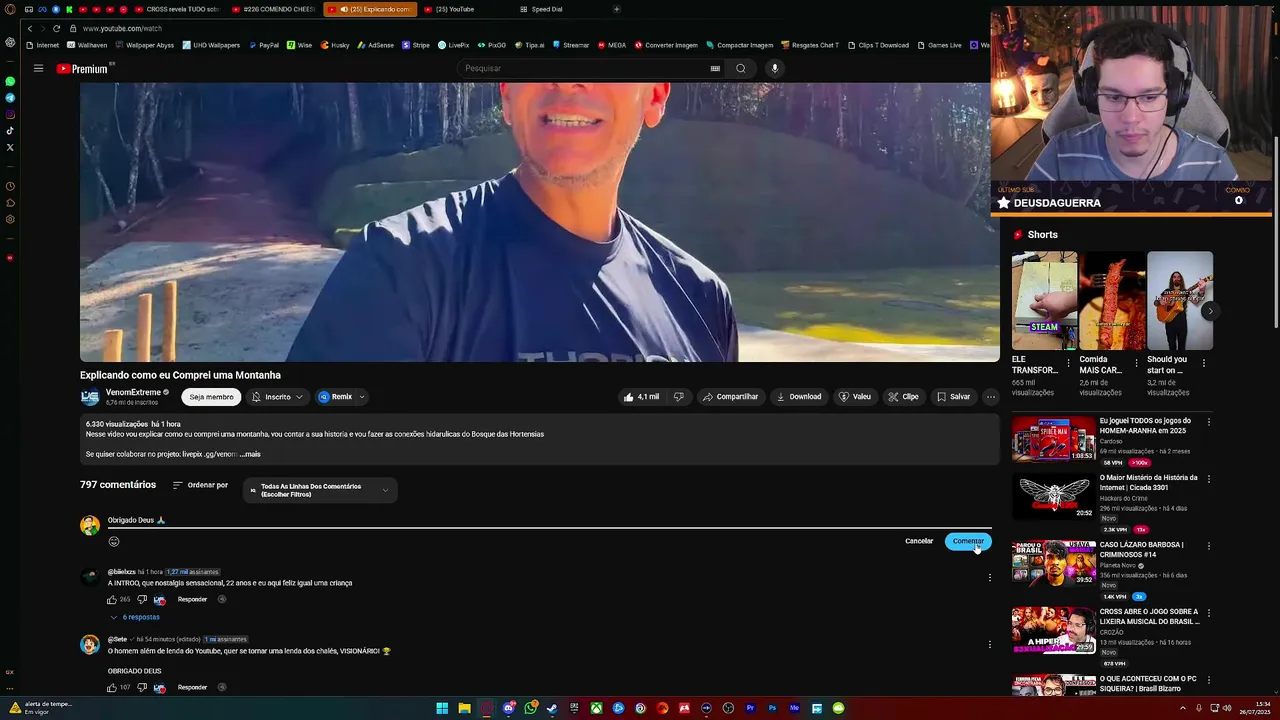Expand 6 respostas replies
Viewport: 1280px width, 720px height.
135,617
